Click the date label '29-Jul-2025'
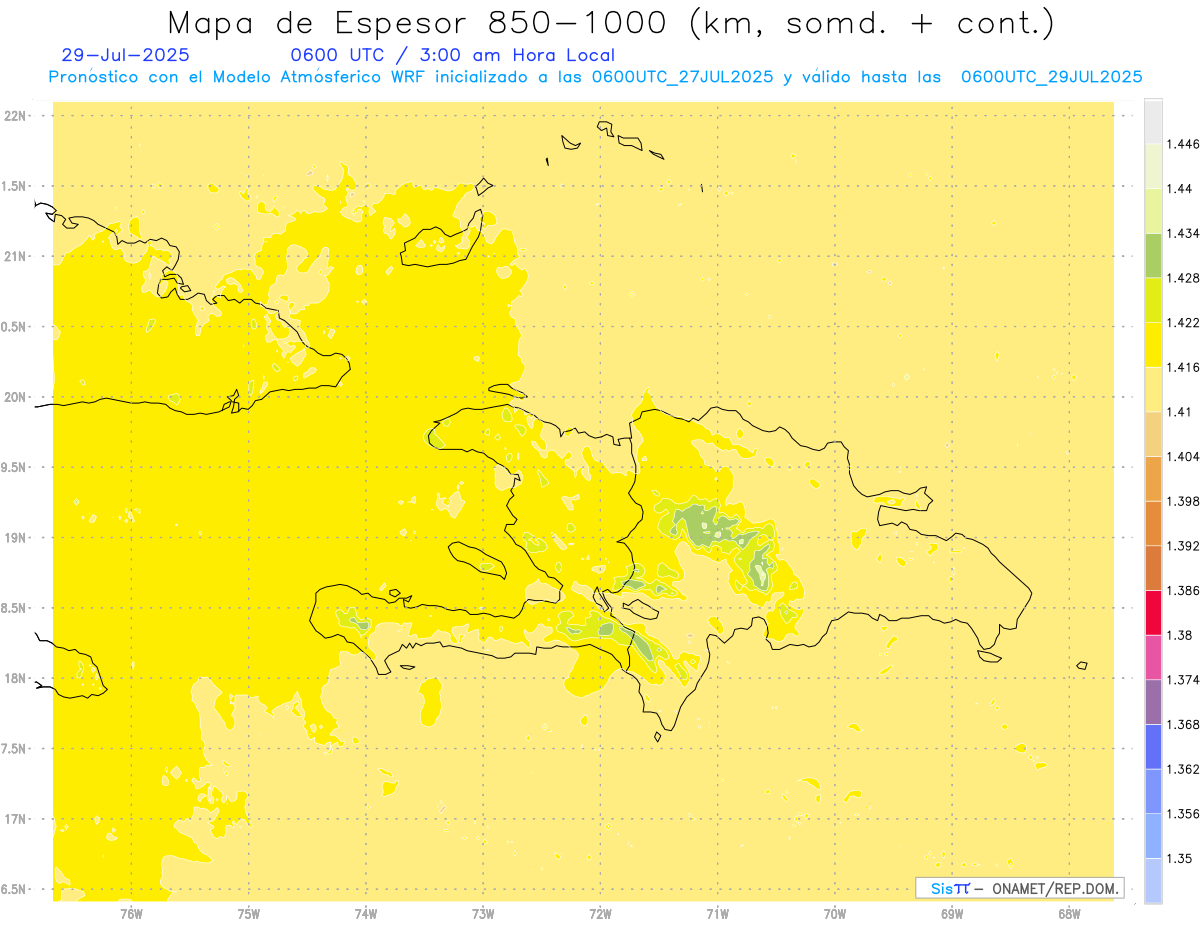The height and width of the screenshot is (927, 1200). click(x=125, y=55)
